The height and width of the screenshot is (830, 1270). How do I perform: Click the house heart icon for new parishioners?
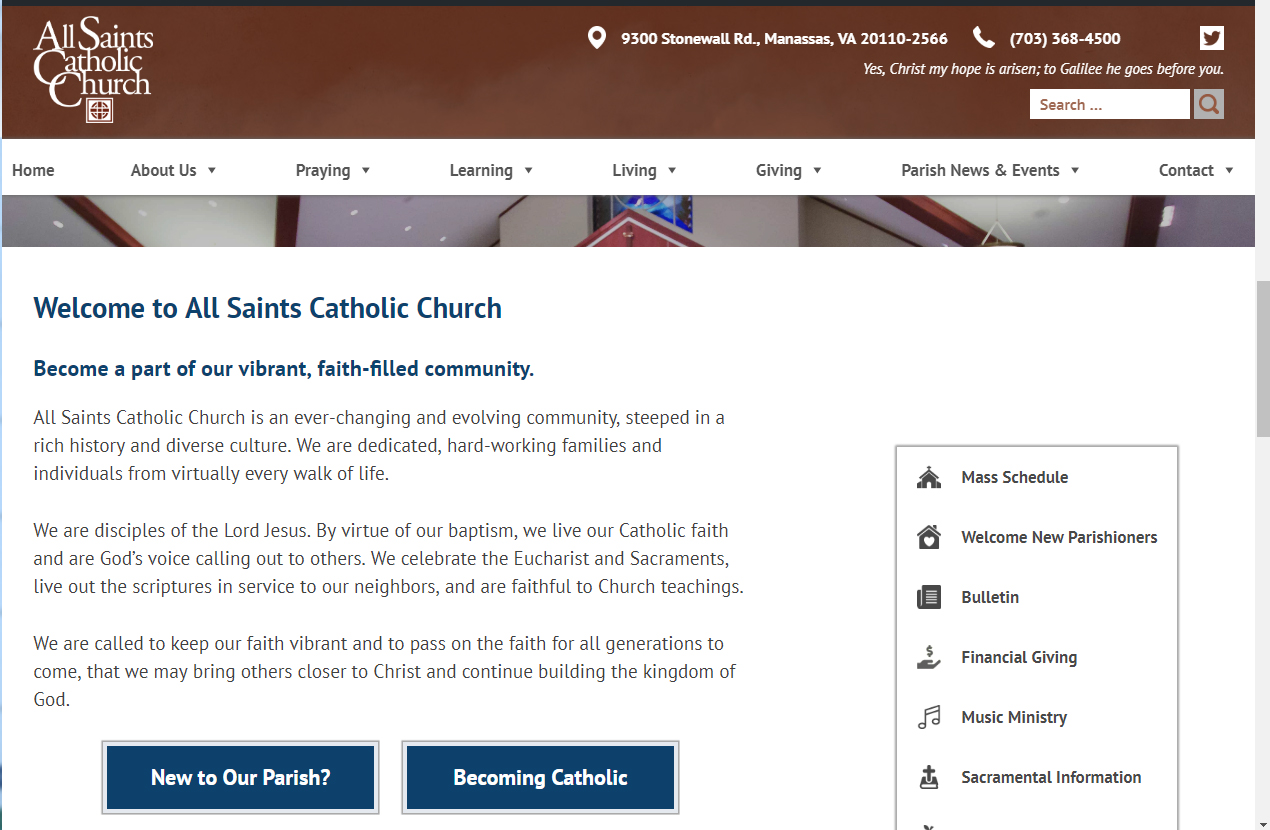click(929, 538)
